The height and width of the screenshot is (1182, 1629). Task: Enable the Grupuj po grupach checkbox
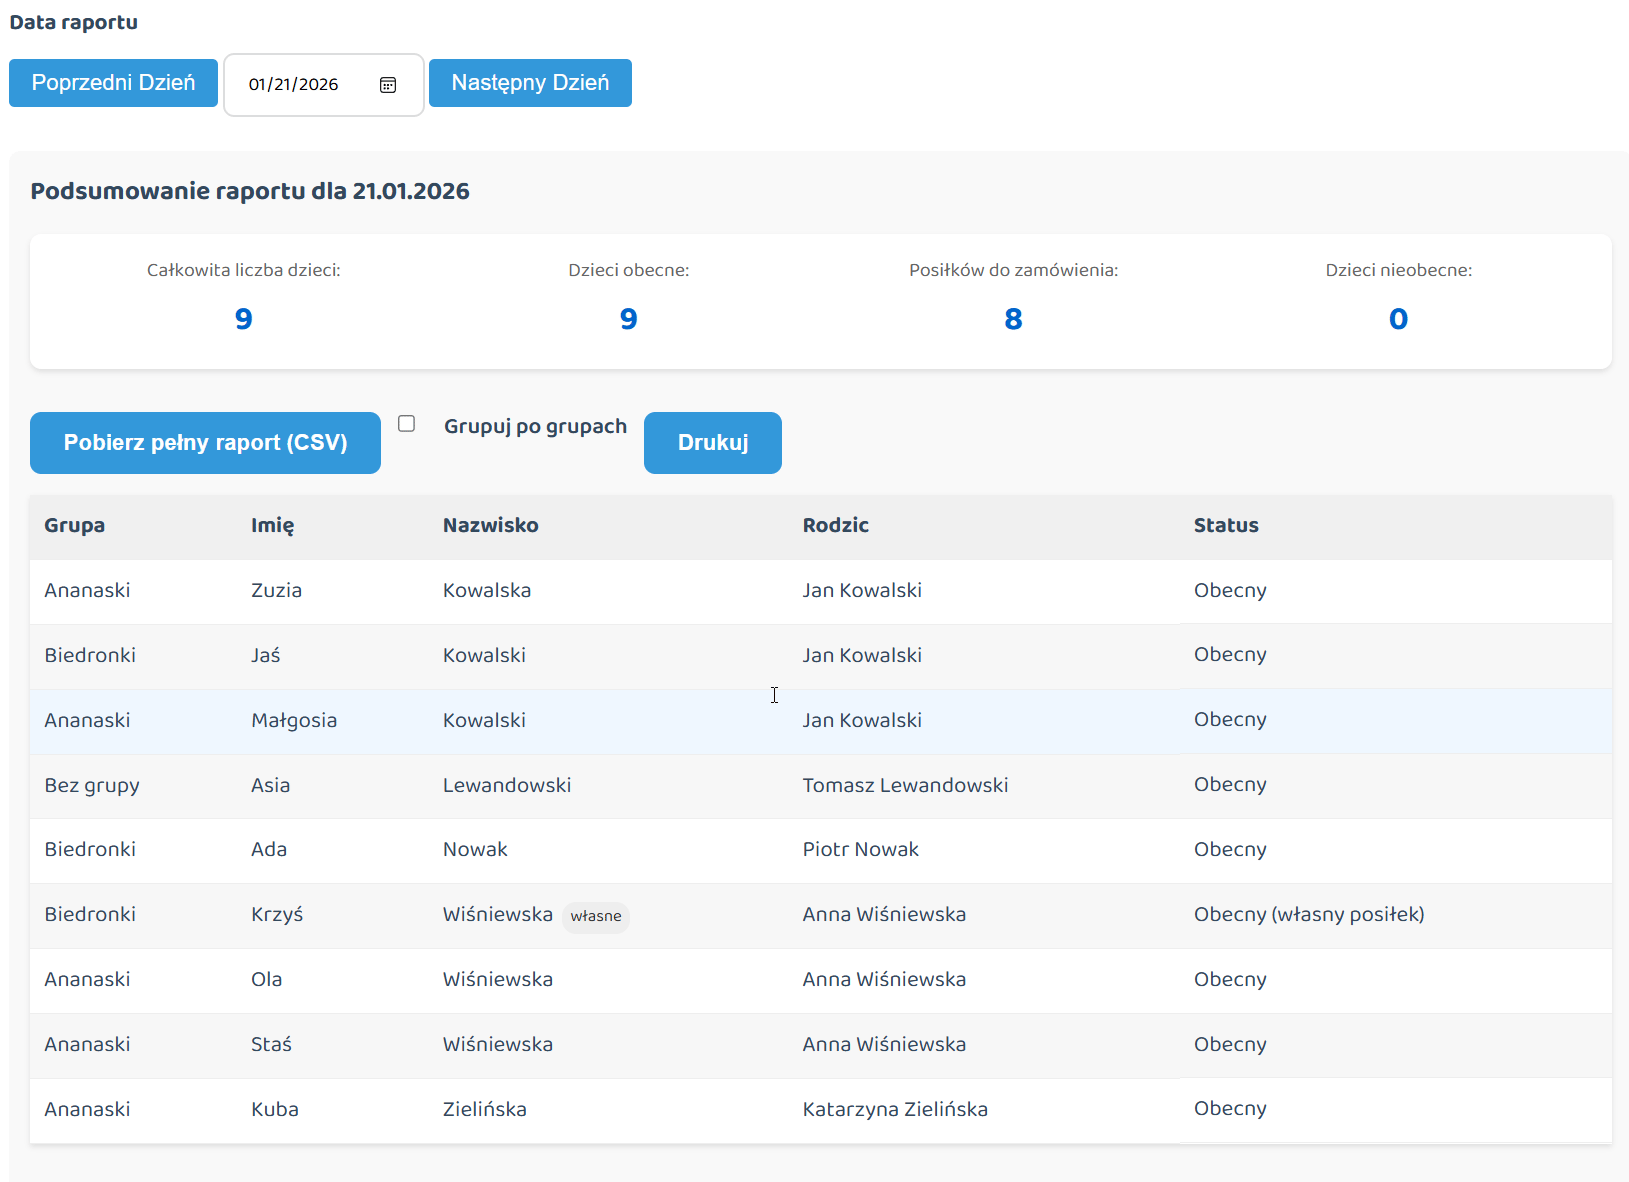tap(406, 424)
